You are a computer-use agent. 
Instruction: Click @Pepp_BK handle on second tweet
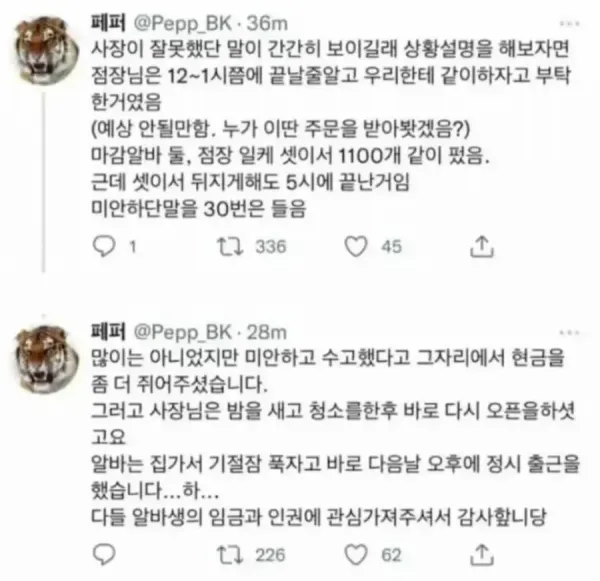[x=183, y=333]
